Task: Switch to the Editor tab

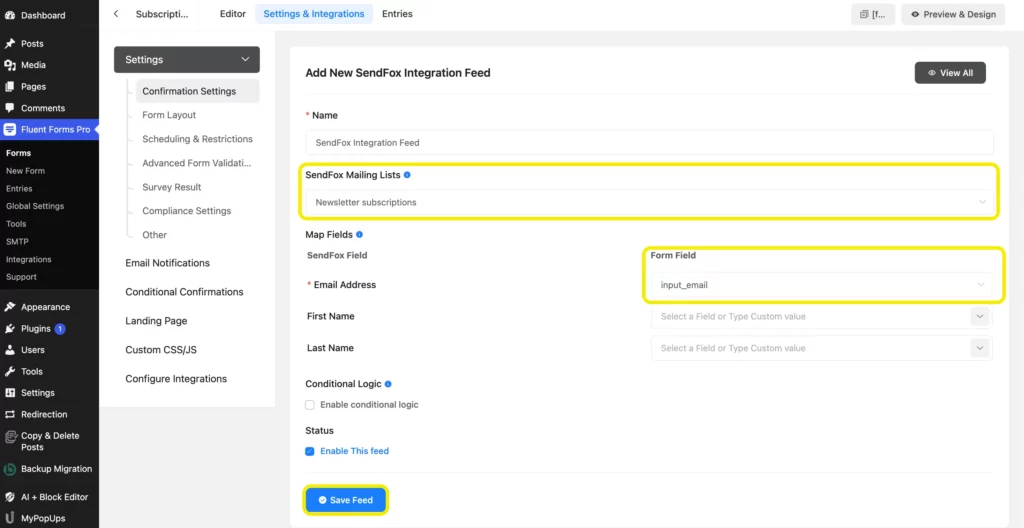Action: tap(233, 14)
